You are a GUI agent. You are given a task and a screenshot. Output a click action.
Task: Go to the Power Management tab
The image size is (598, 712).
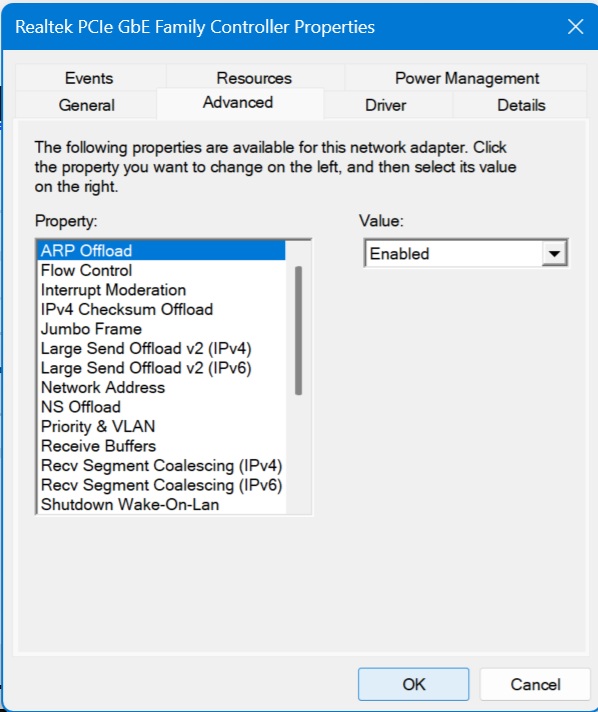tap(467, 78)
